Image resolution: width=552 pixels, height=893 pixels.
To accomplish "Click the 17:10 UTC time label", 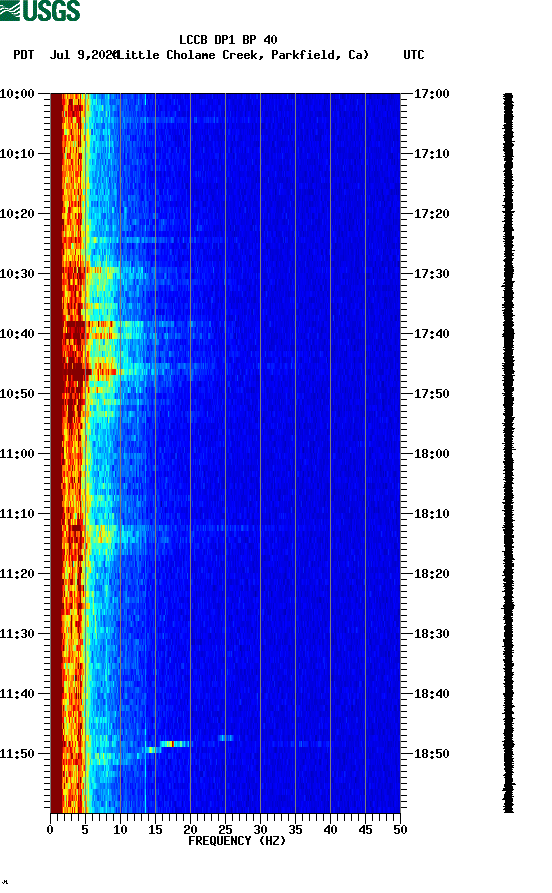I will click(x=431, y=154).
